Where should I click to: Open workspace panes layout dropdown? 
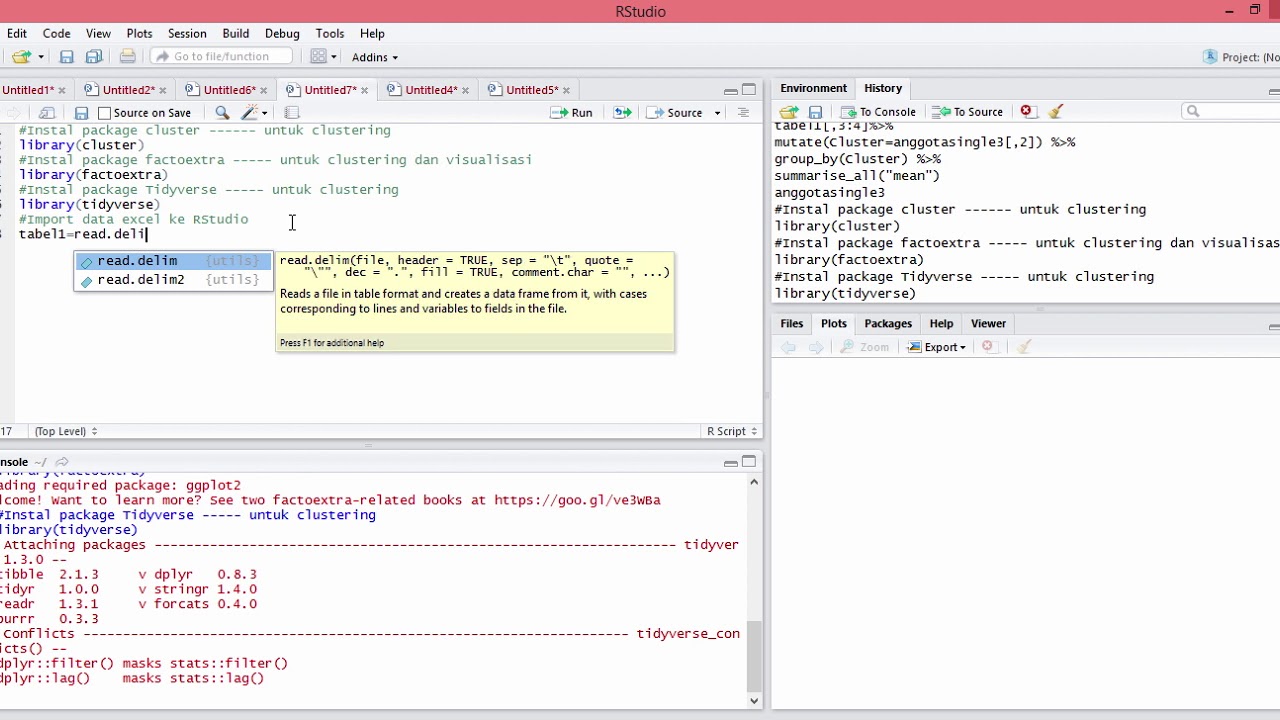click(323, 57)
